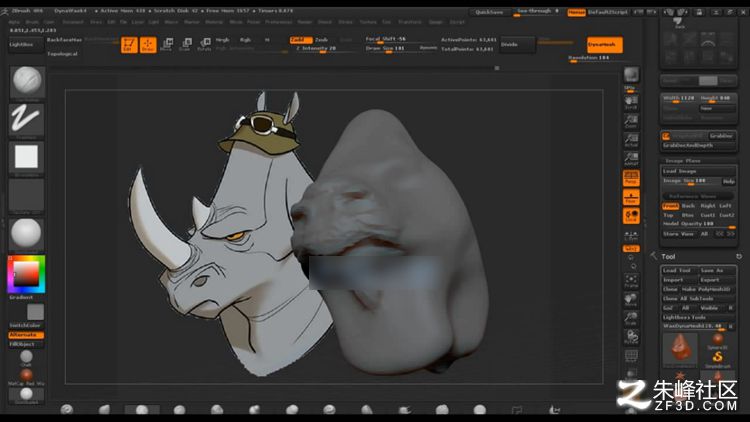Toggle the Floor grid button
Screen dimensions: 750x422
tap(631, 197)
